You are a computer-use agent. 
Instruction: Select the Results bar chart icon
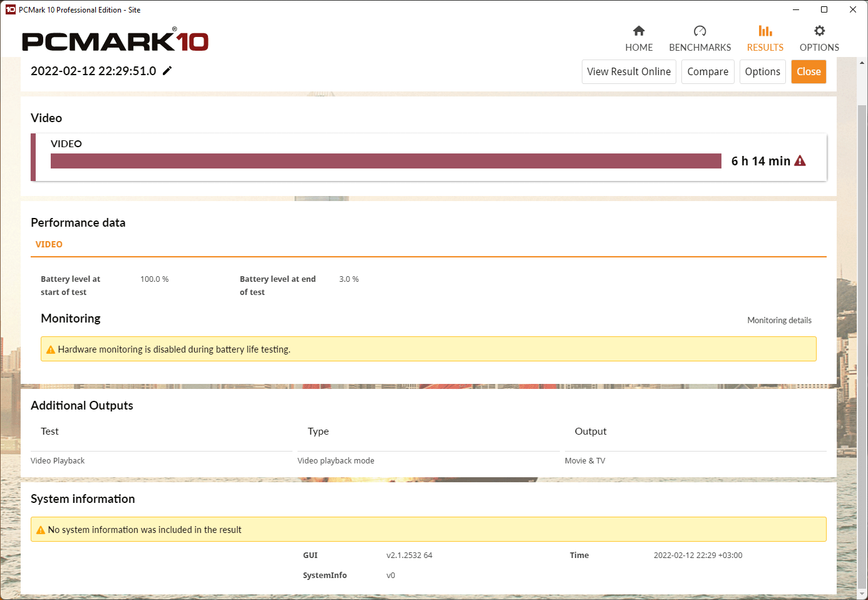pos(765,30)
